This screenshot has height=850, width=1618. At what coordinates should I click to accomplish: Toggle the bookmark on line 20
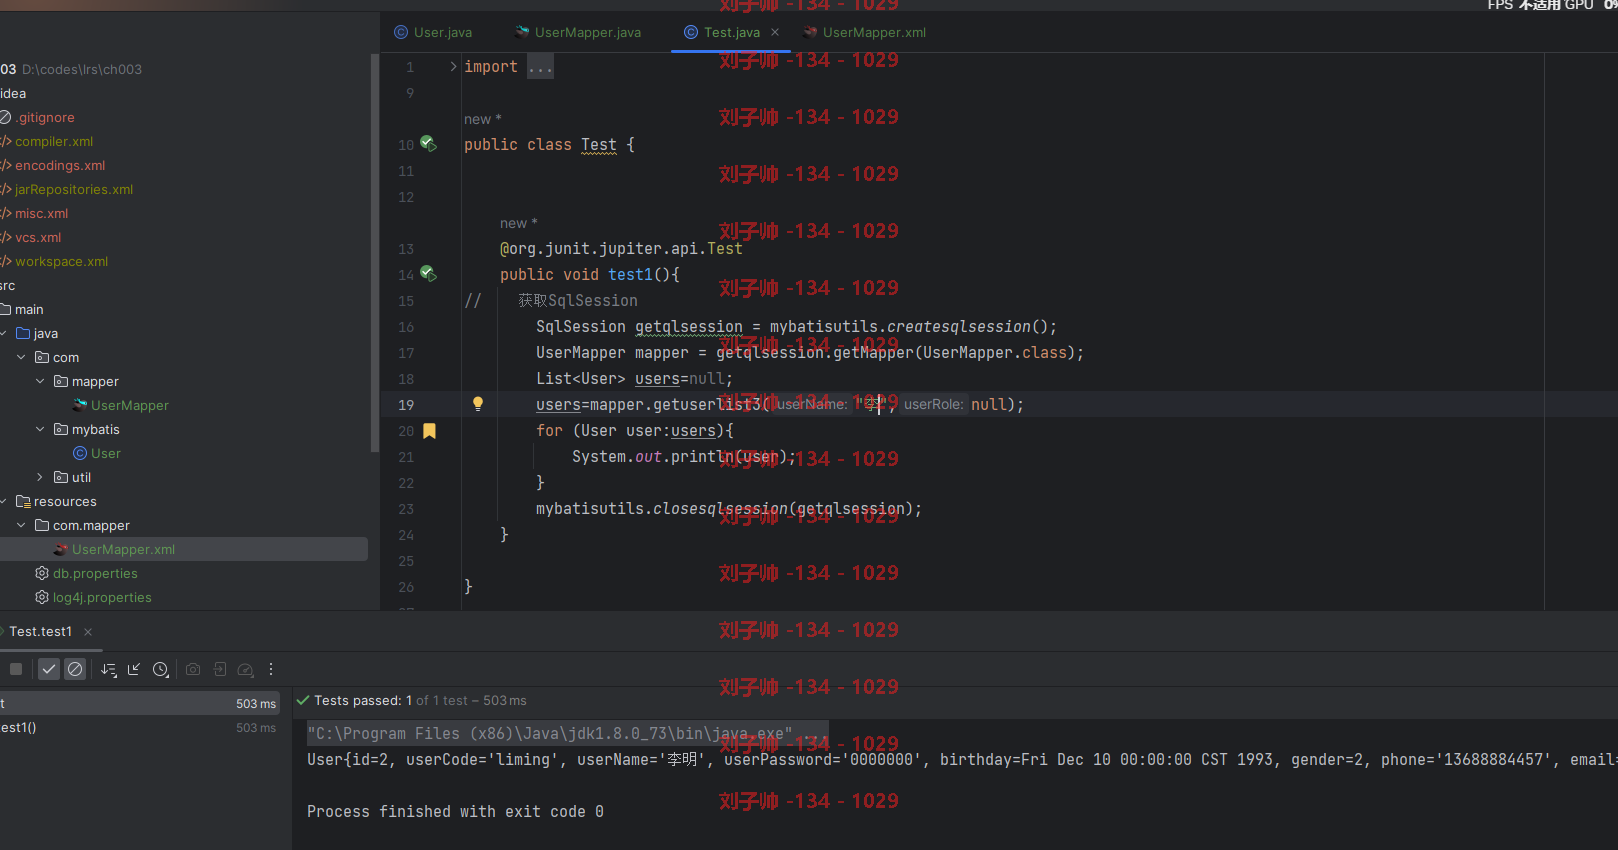point(429,431)
